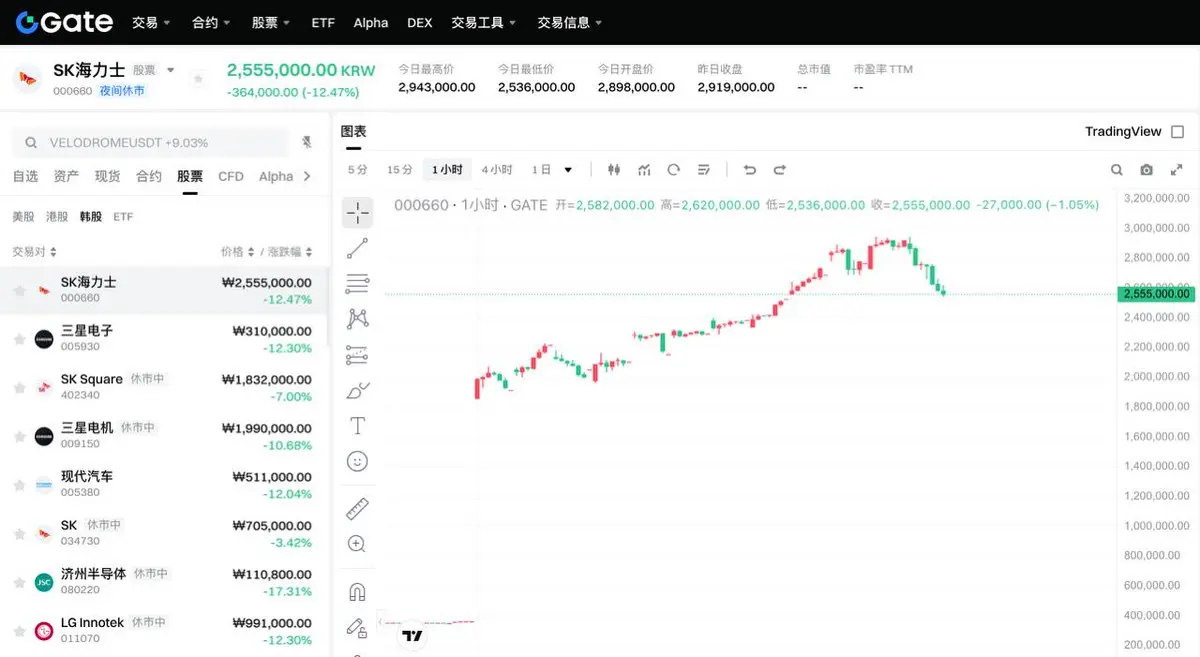Click the 2,555,000.00 price label on axis
This screenshot has height=657, width=1200.
click(x=1155, y=293)
